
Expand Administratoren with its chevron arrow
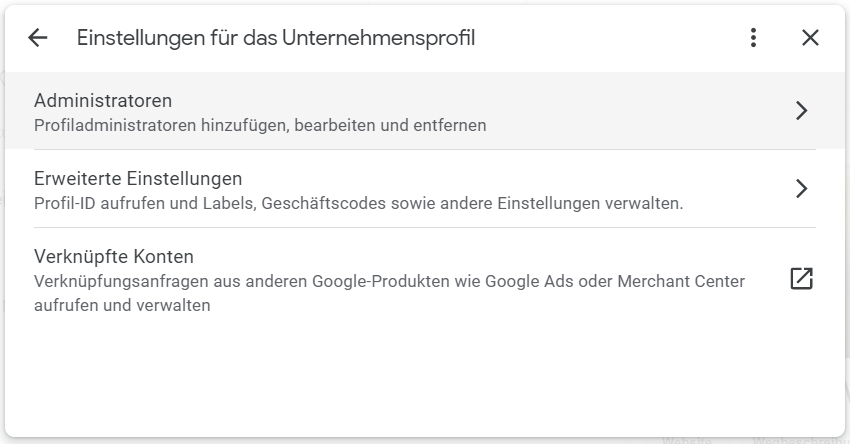click(801, 111)
